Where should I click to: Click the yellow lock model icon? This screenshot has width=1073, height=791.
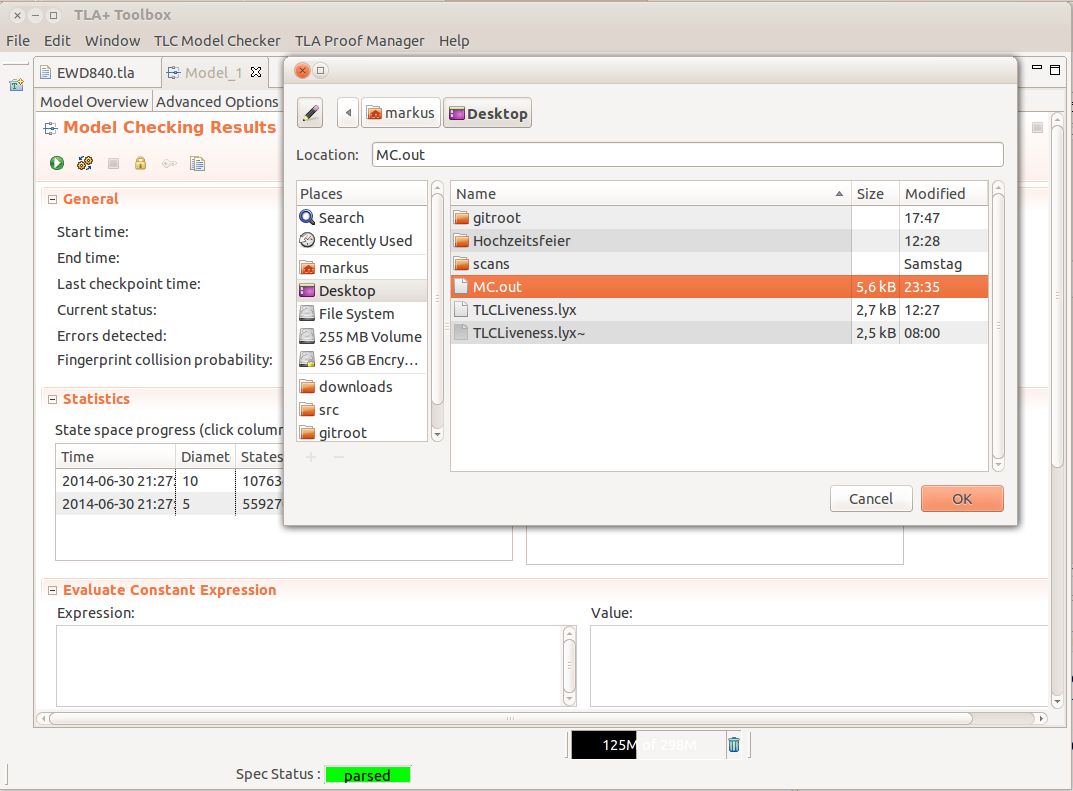[x=141, y=163]
